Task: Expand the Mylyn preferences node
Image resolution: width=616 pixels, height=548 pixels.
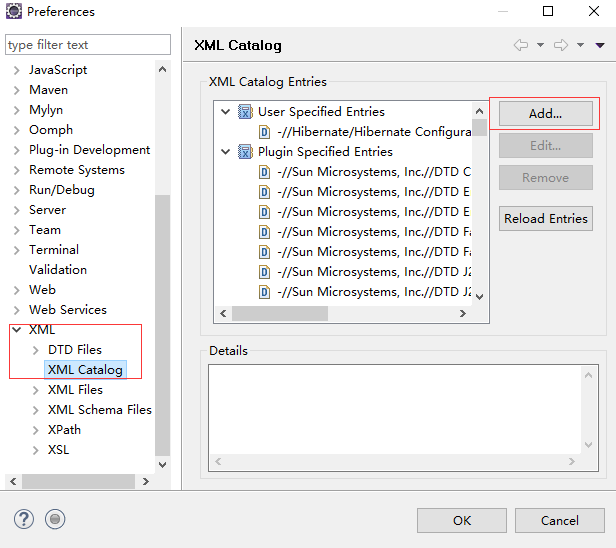Action: (x=16, y=110)
